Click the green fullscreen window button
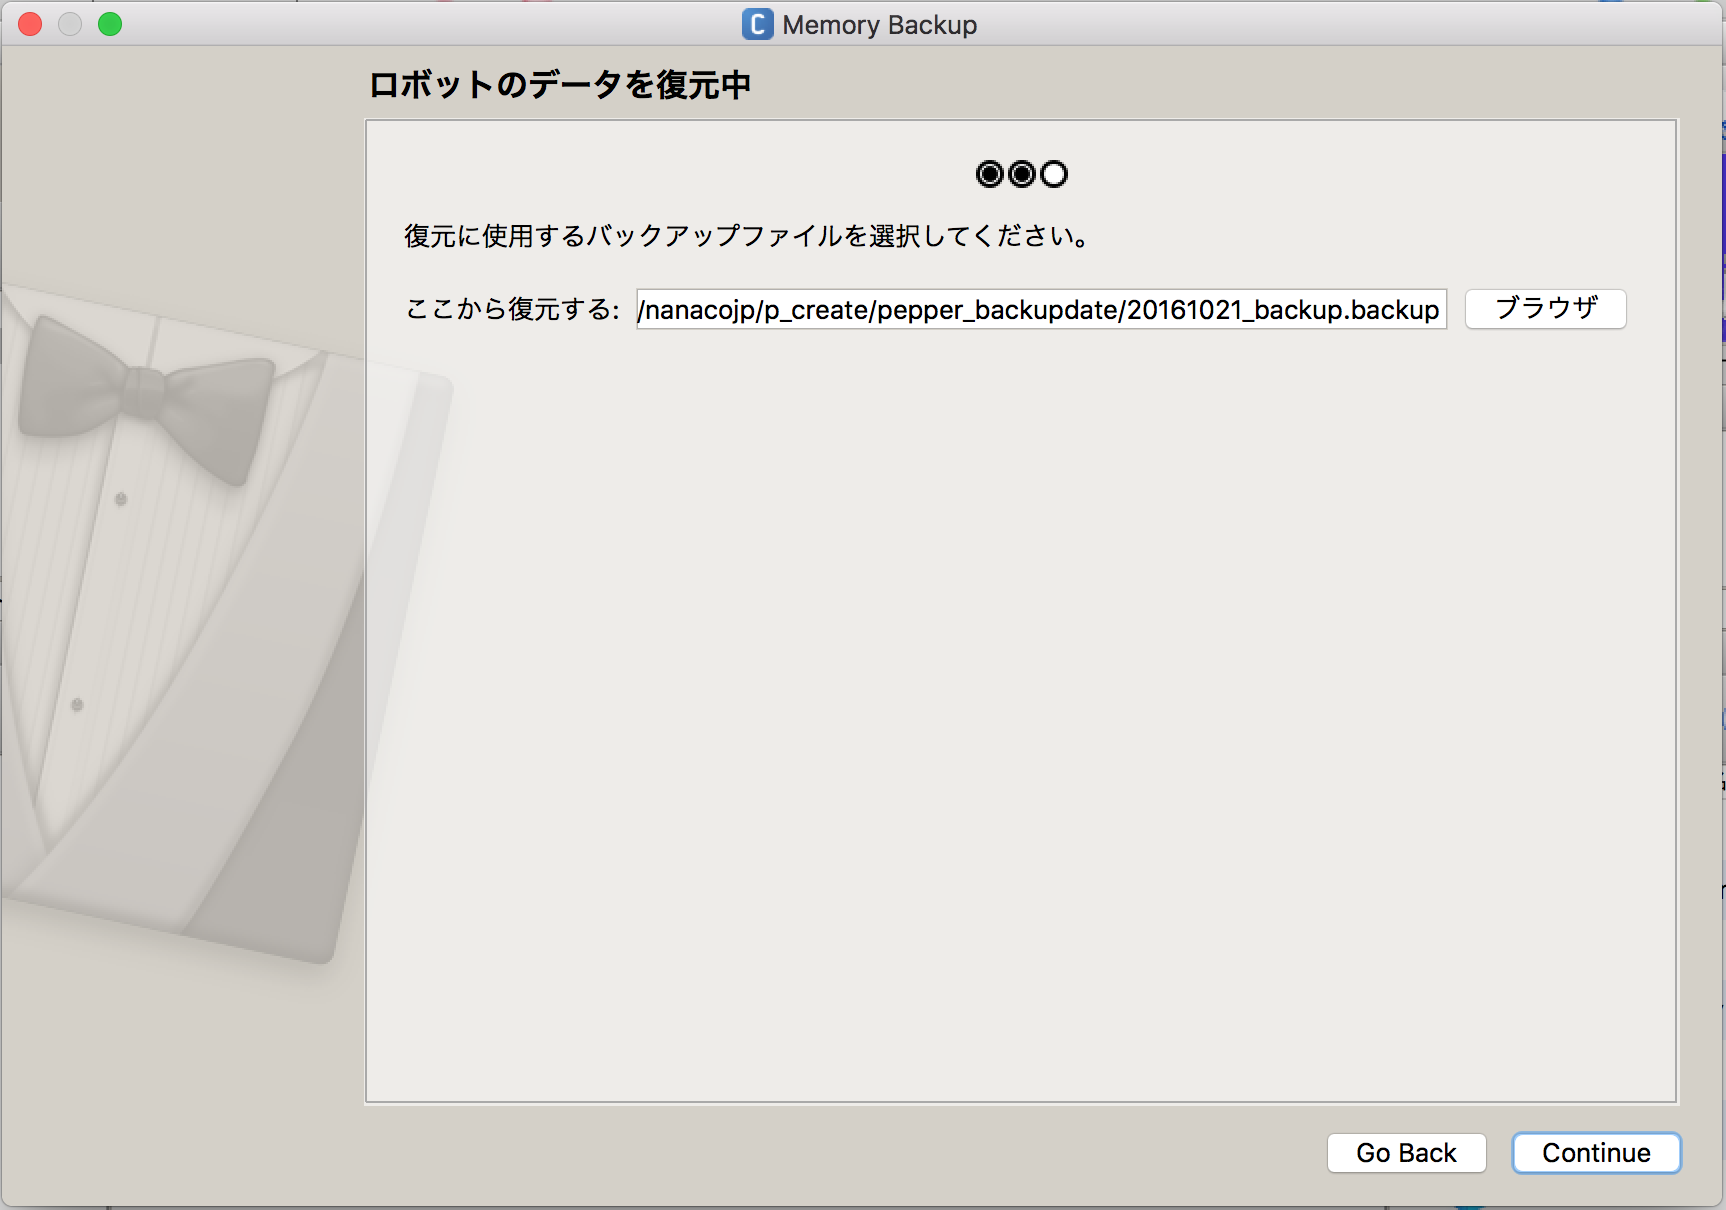 (x=110, y=24)
